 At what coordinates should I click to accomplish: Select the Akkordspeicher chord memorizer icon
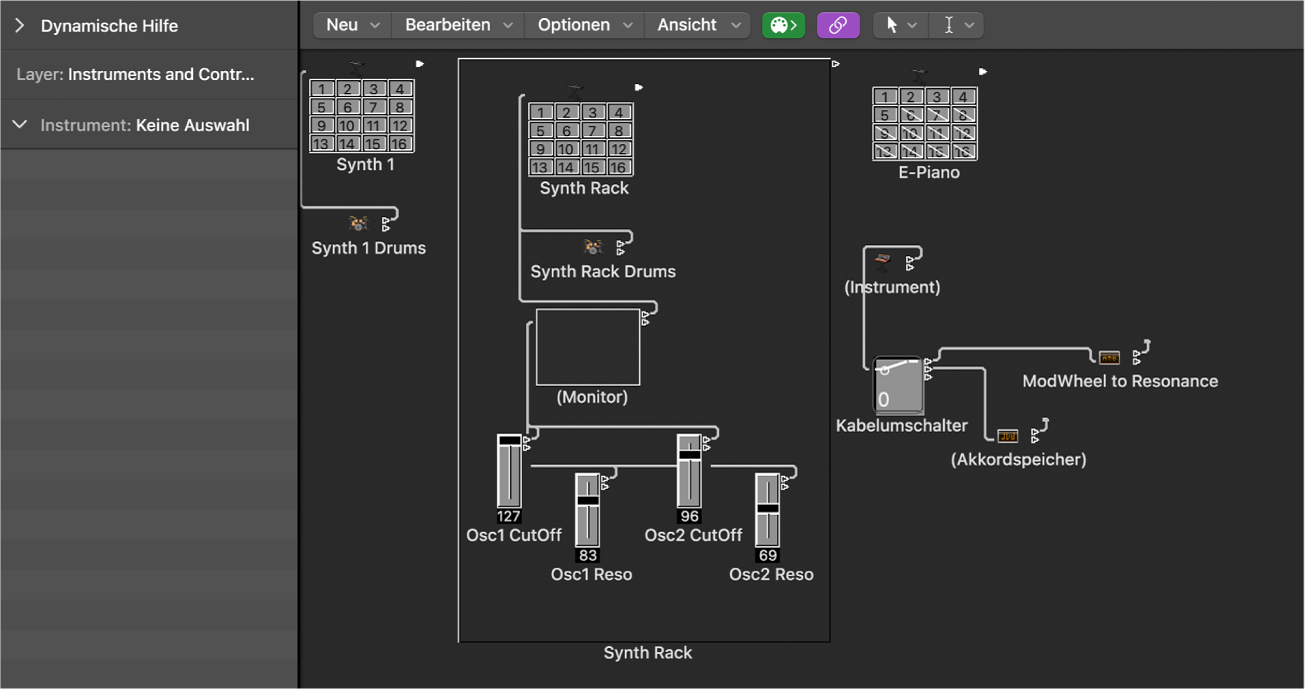1008,435
